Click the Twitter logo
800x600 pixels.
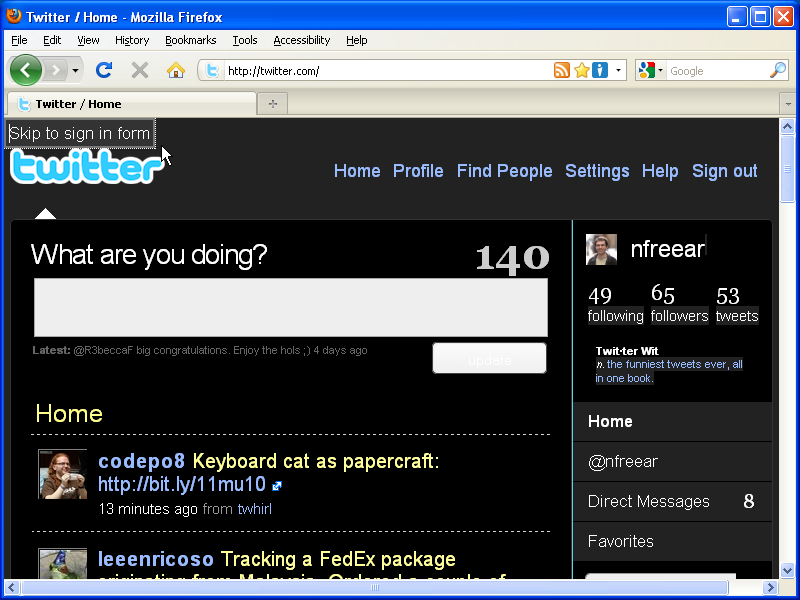(85, 168)
